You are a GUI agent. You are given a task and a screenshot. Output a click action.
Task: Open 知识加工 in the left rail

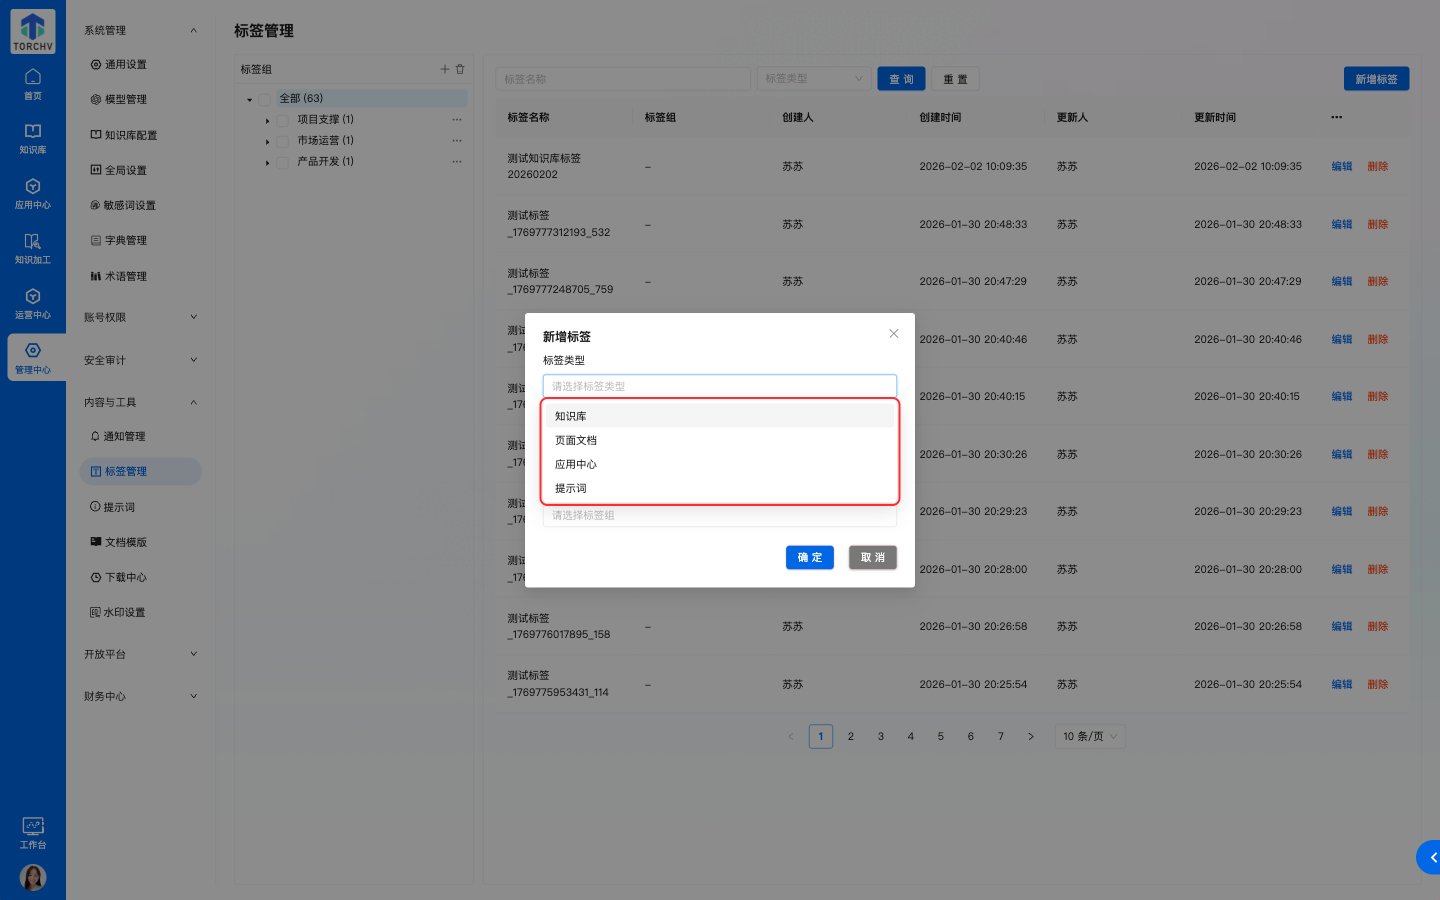(x=33, y=248)
